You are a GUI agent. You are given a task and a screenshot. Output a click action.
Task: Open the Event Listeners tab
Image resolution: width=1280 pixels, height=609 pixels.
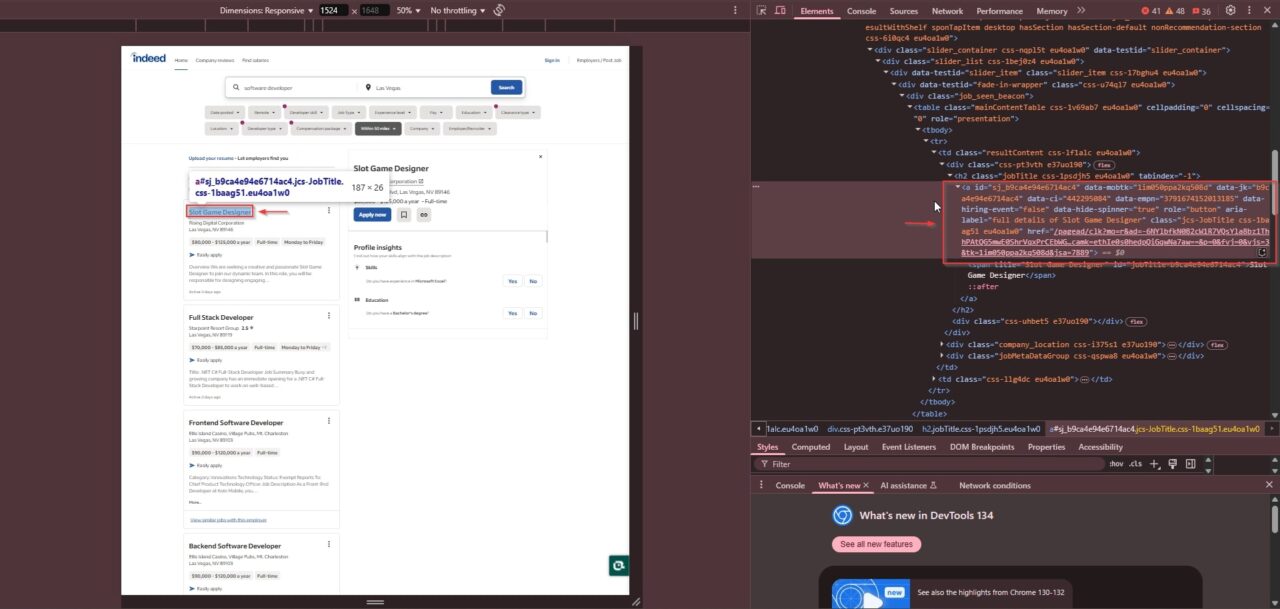pyautogui.click(x=908, y=447)
